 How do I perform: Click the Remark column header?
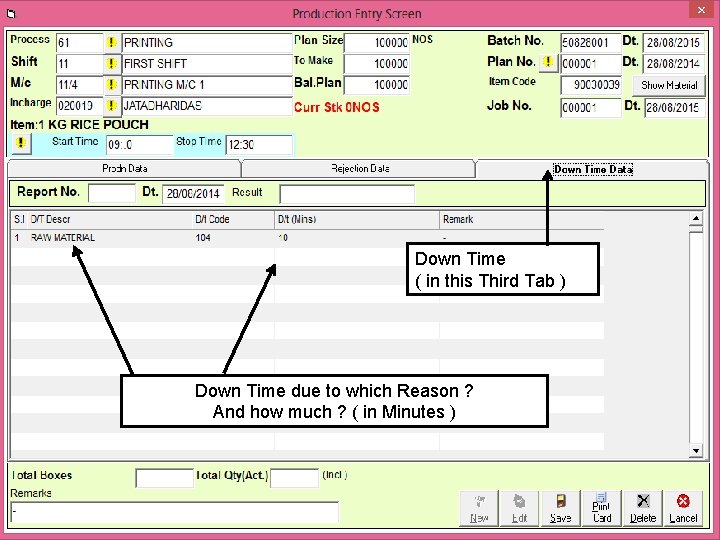click(x=522, y=219)
